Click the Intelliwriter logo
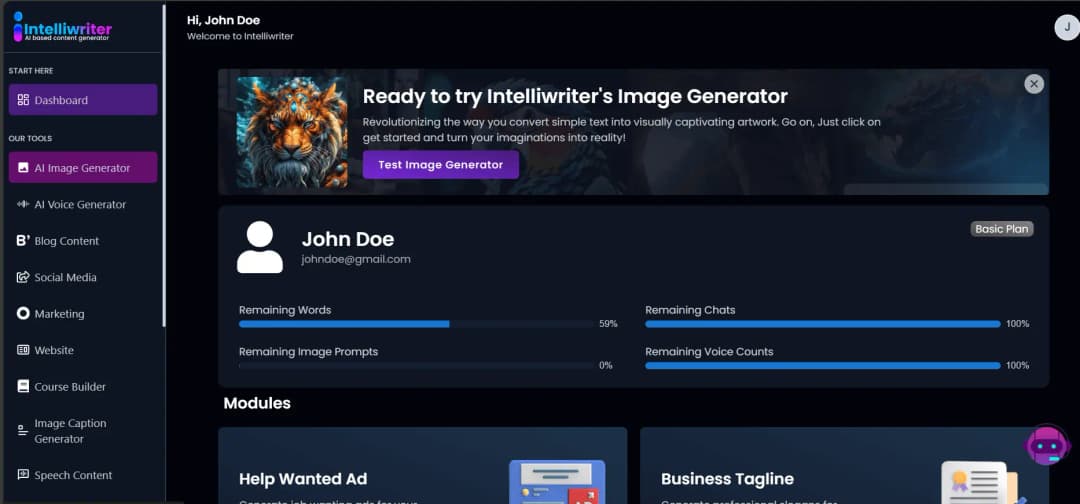Image resolution: width=1080 pixels, height=504 pixels. (62, 28)
